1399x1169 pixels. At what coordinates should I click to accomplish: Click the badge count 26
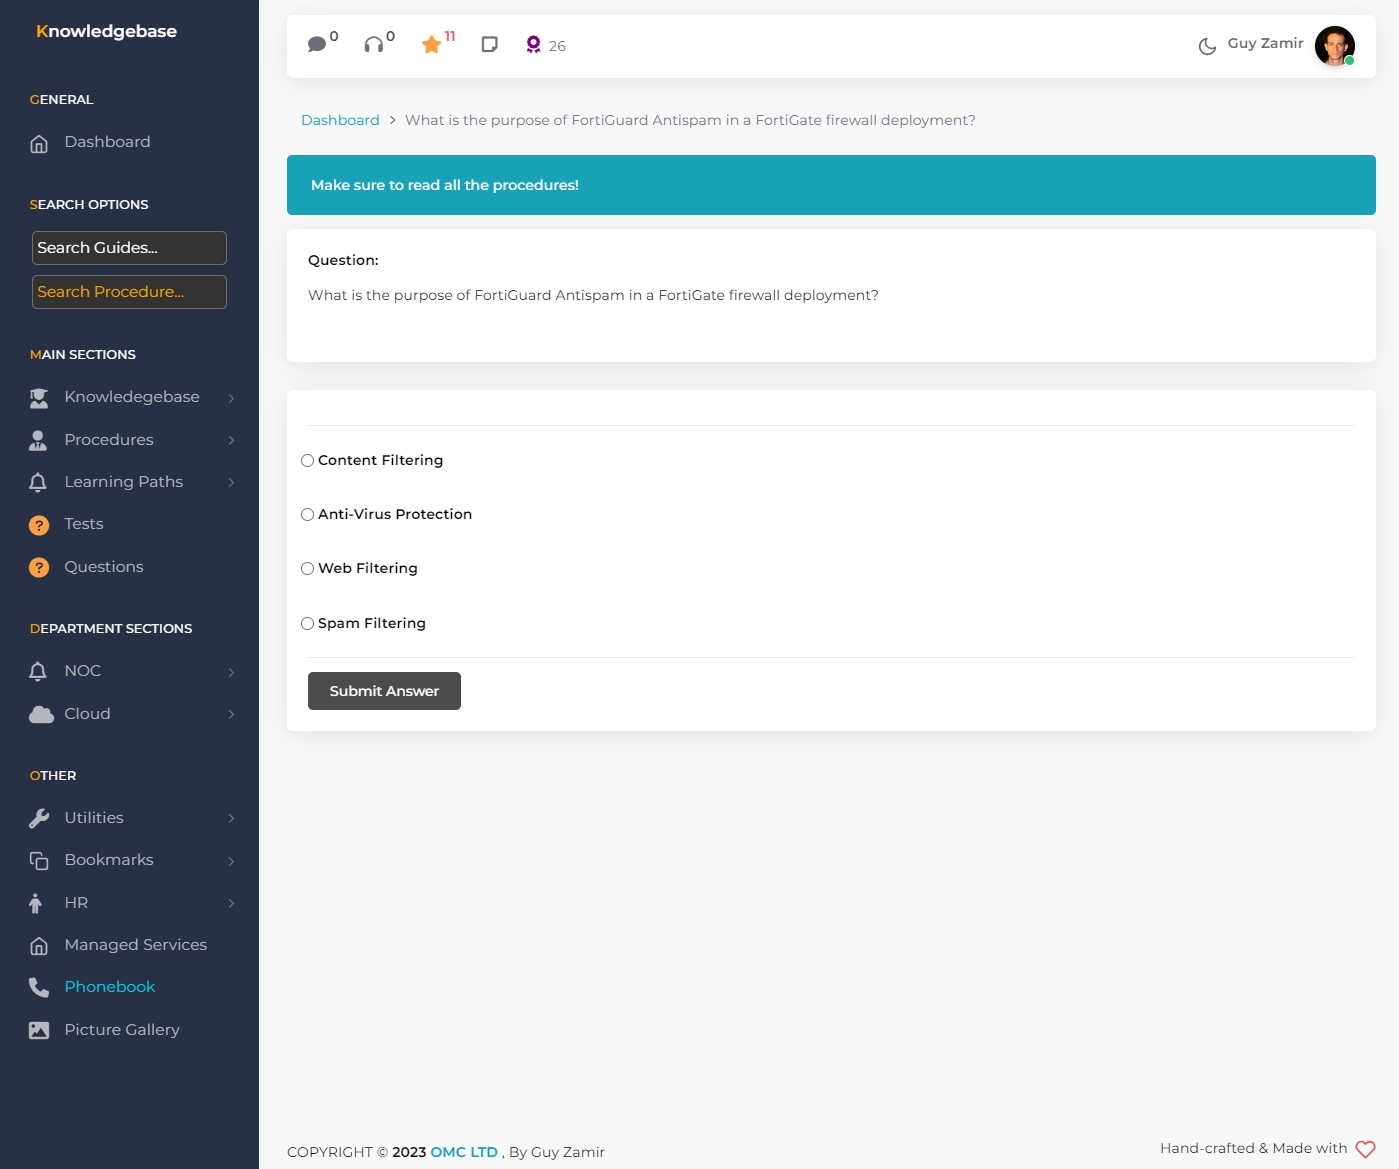click(x=557, y=46)
